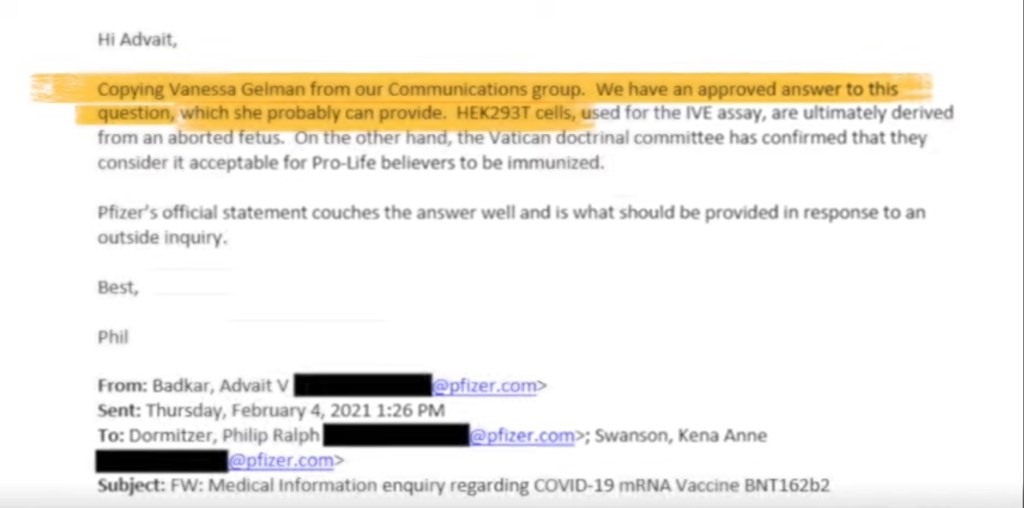Screen dimensions: 1024x508
Task: Click the bold "Subject:" header label
Action: 130,486
